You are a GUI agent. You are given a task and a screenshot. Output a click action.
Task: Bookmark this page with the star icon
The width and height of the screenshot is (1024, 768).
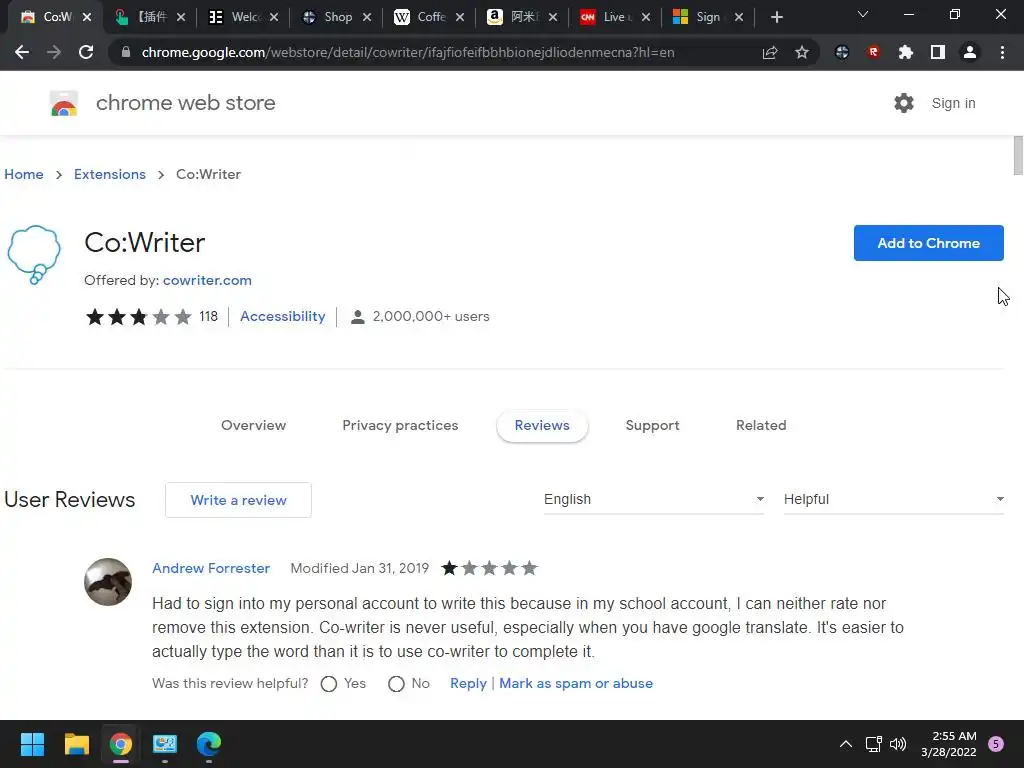click(802, 52)
